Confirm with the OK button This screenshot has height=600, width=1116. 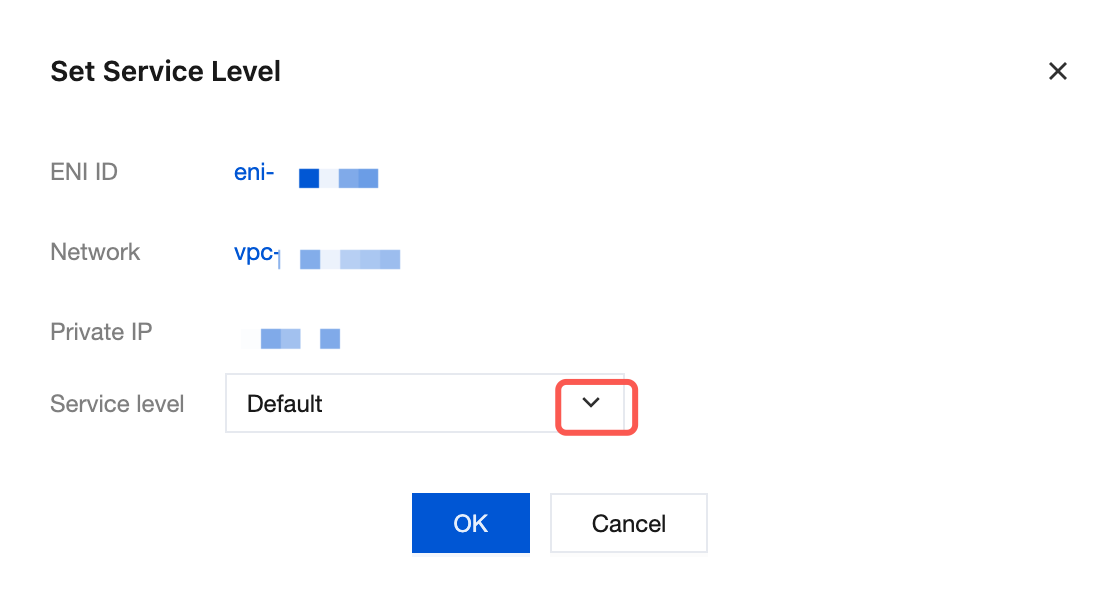470,523
